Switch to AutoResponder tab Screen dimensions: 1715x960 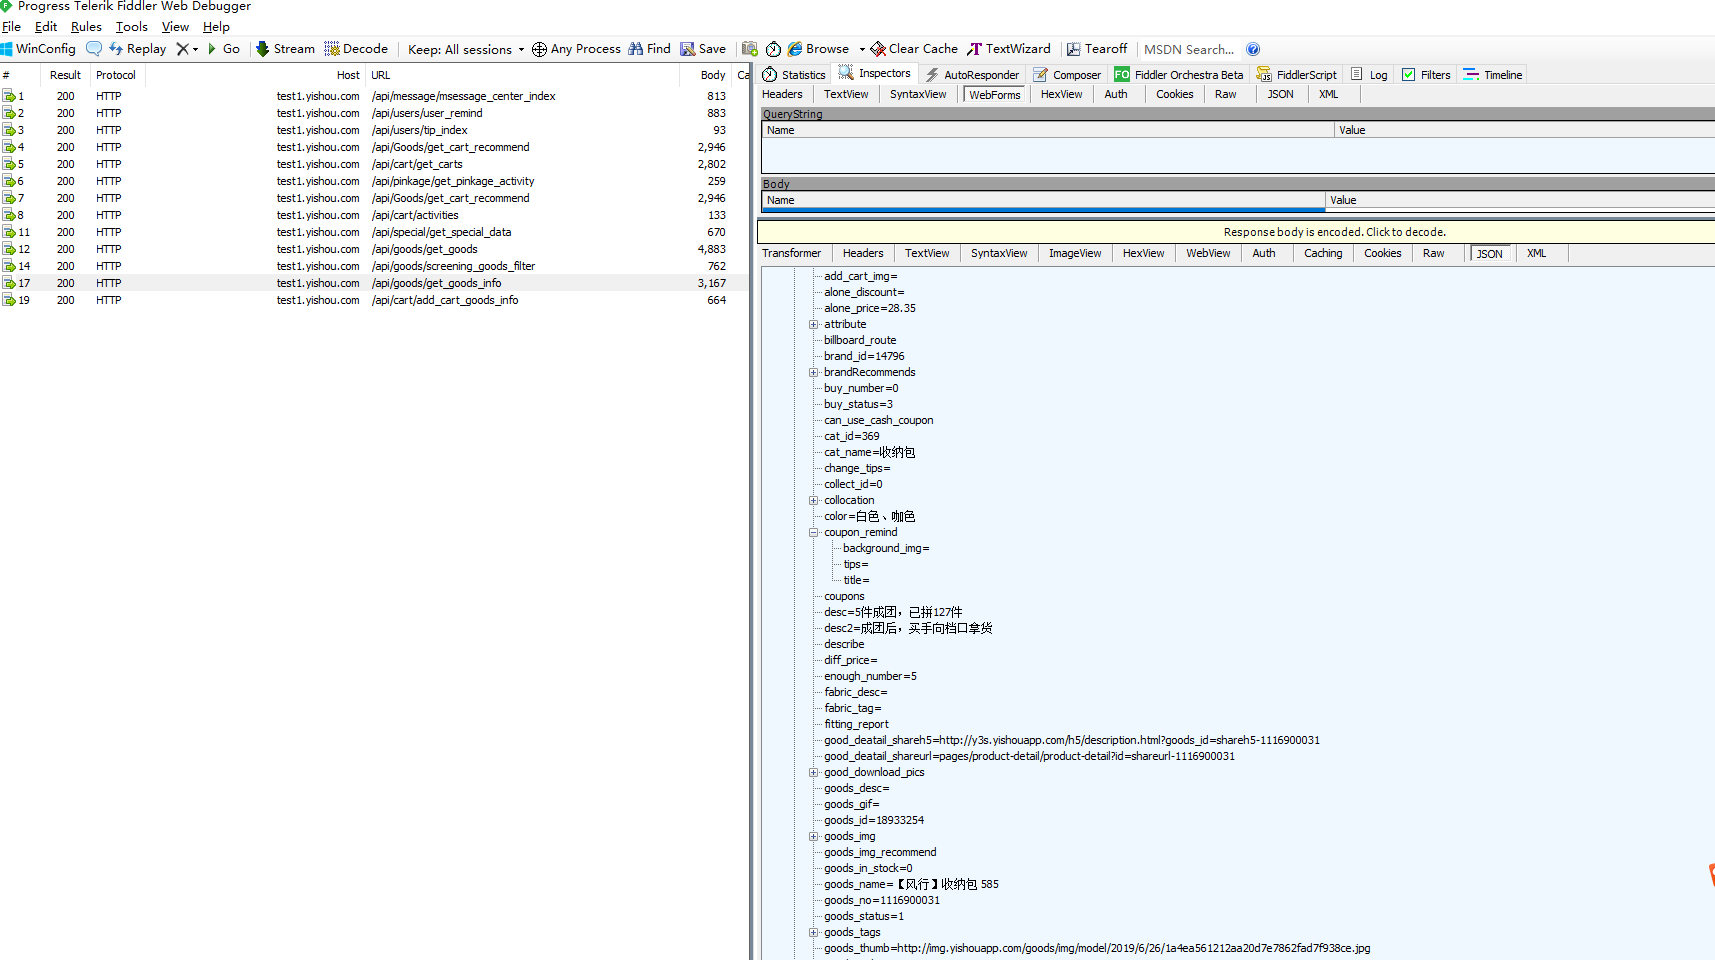pos(972,75)
